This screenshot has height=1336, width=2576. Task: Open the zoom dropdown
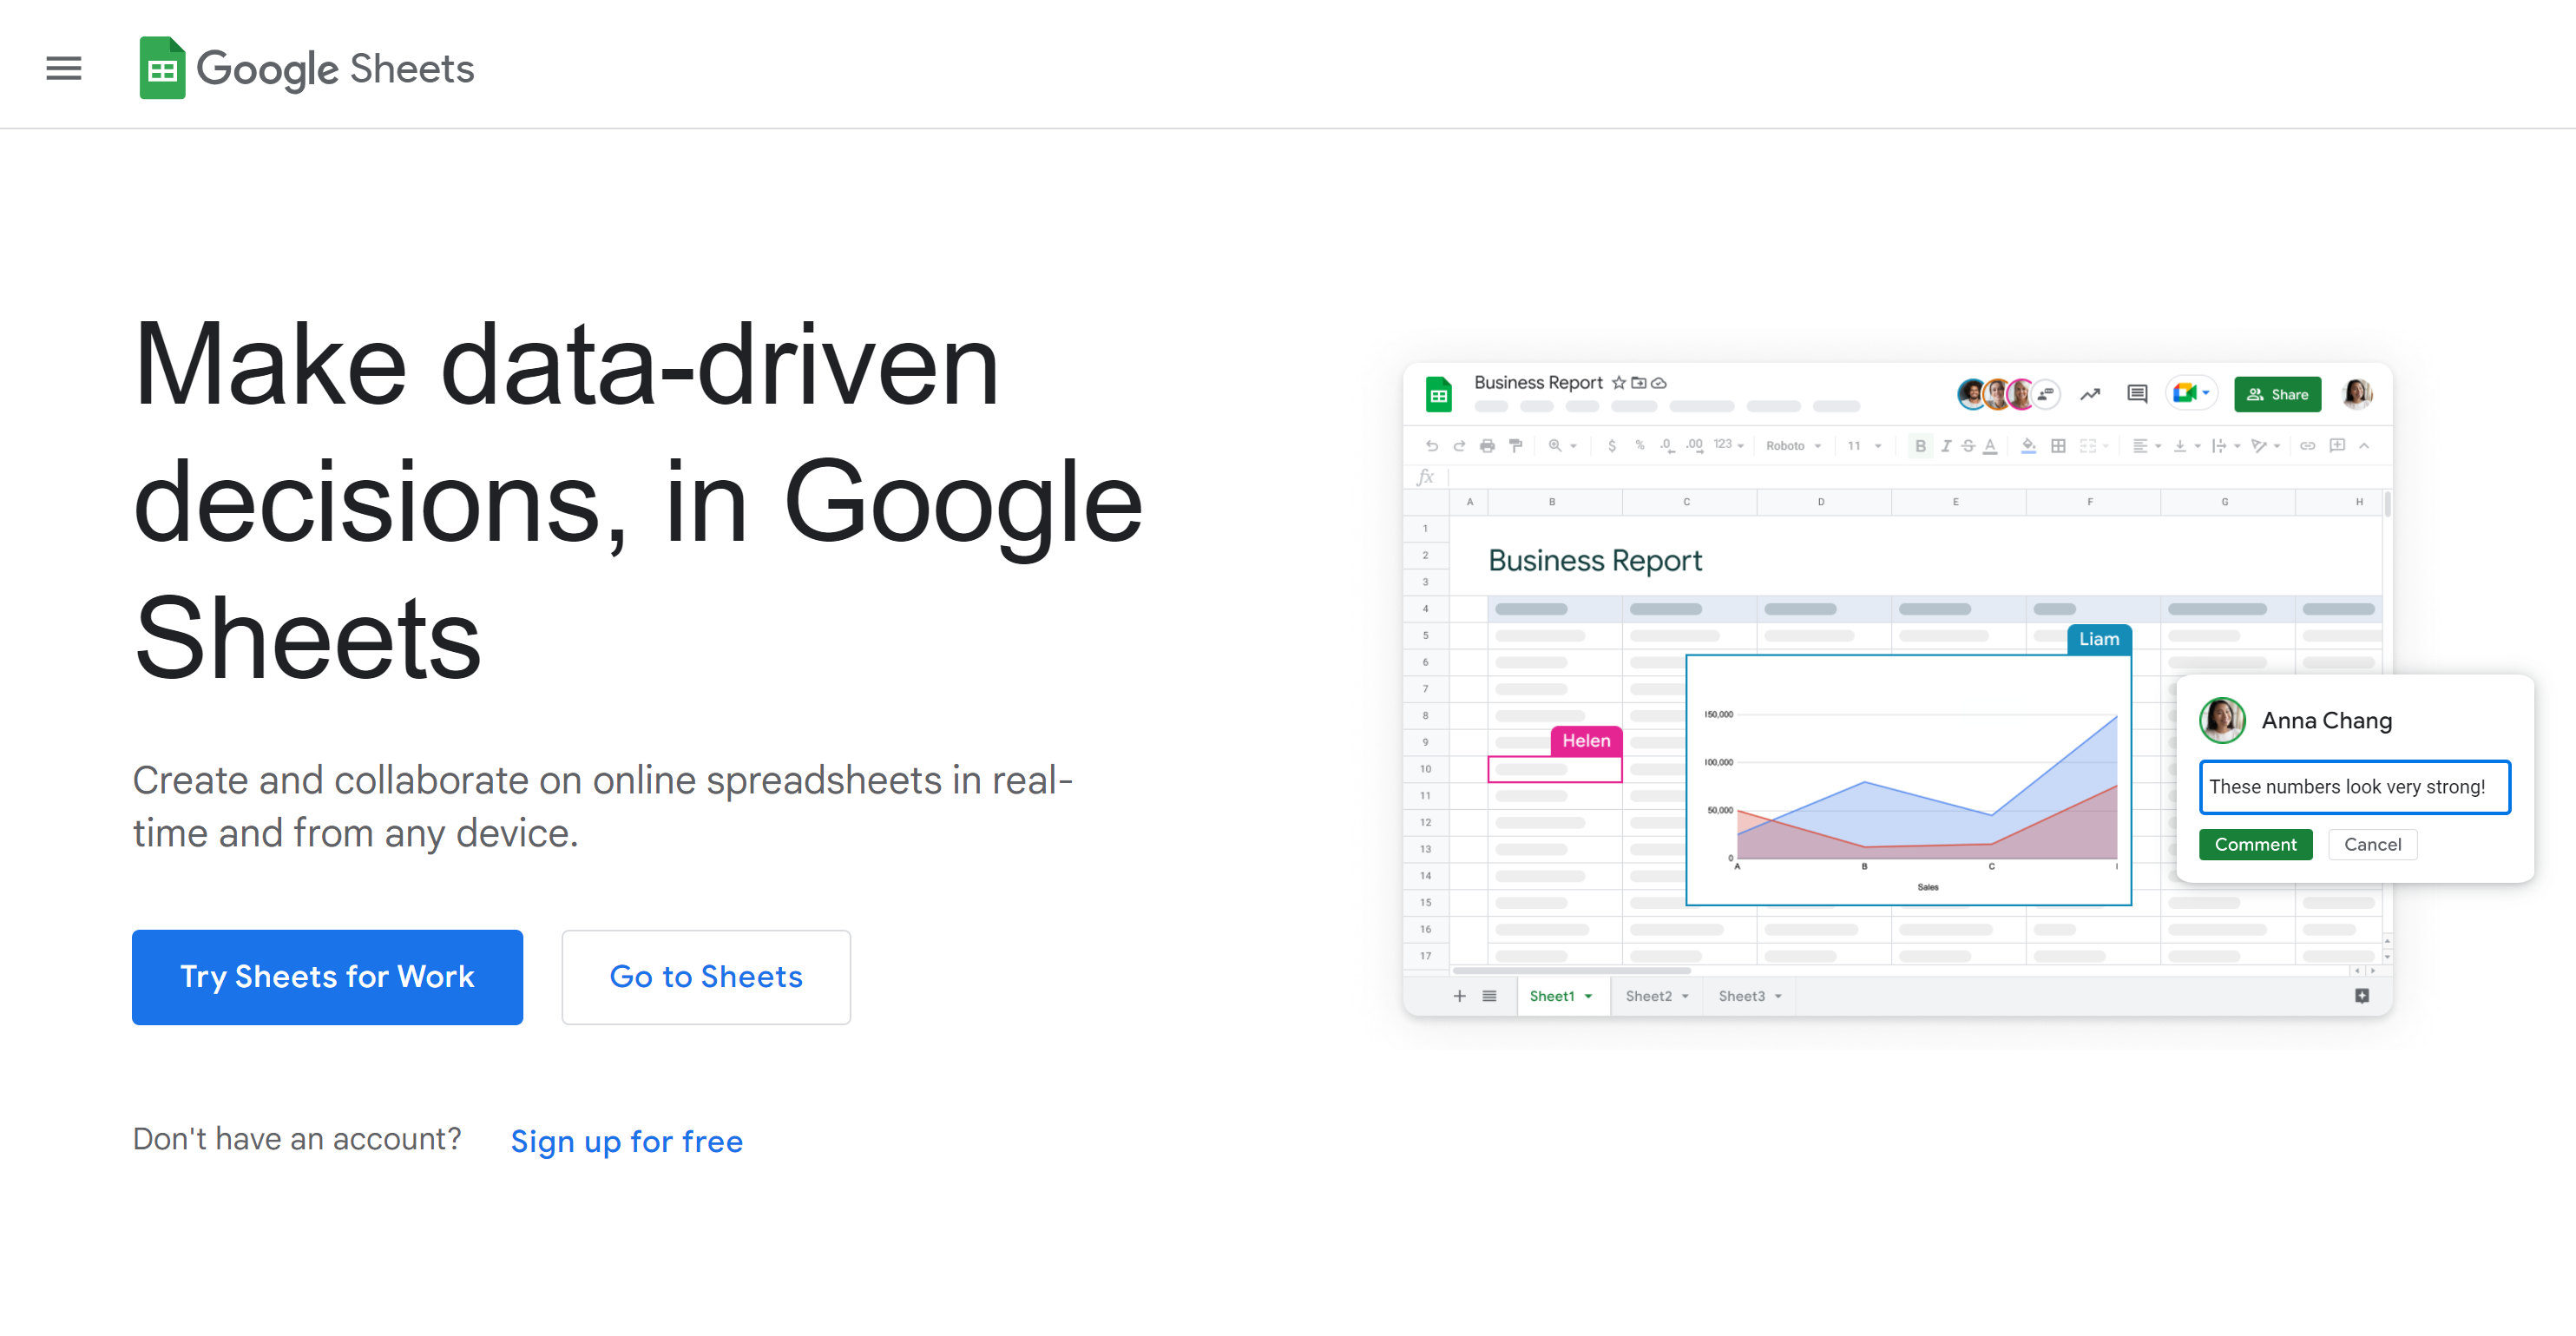pyautogui.click(x=1562, y=446)
